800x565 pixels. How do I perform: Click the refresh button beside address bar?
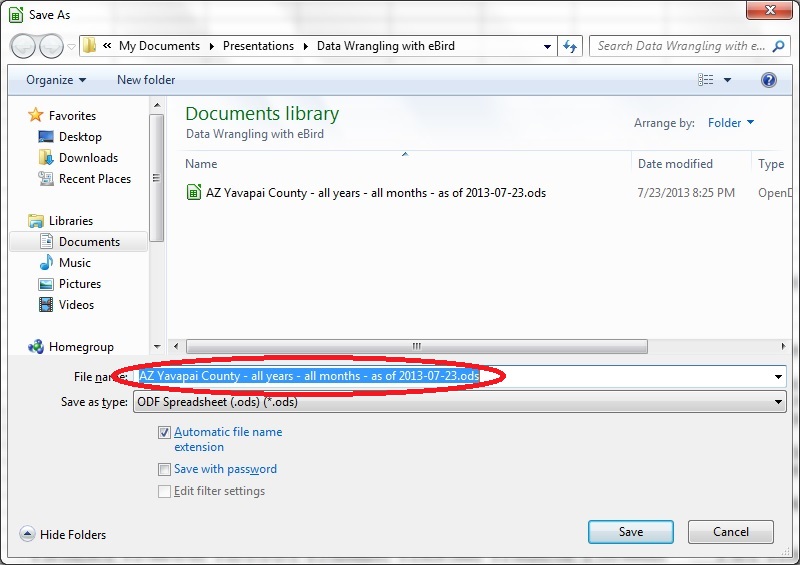570,46
